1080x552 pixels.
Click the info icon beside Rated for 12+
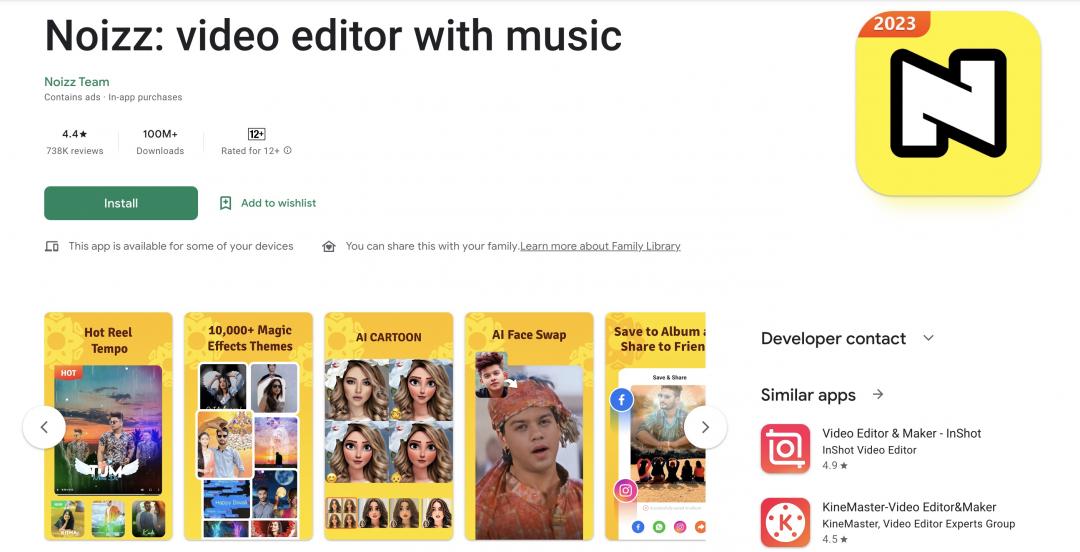coord(288,151)
